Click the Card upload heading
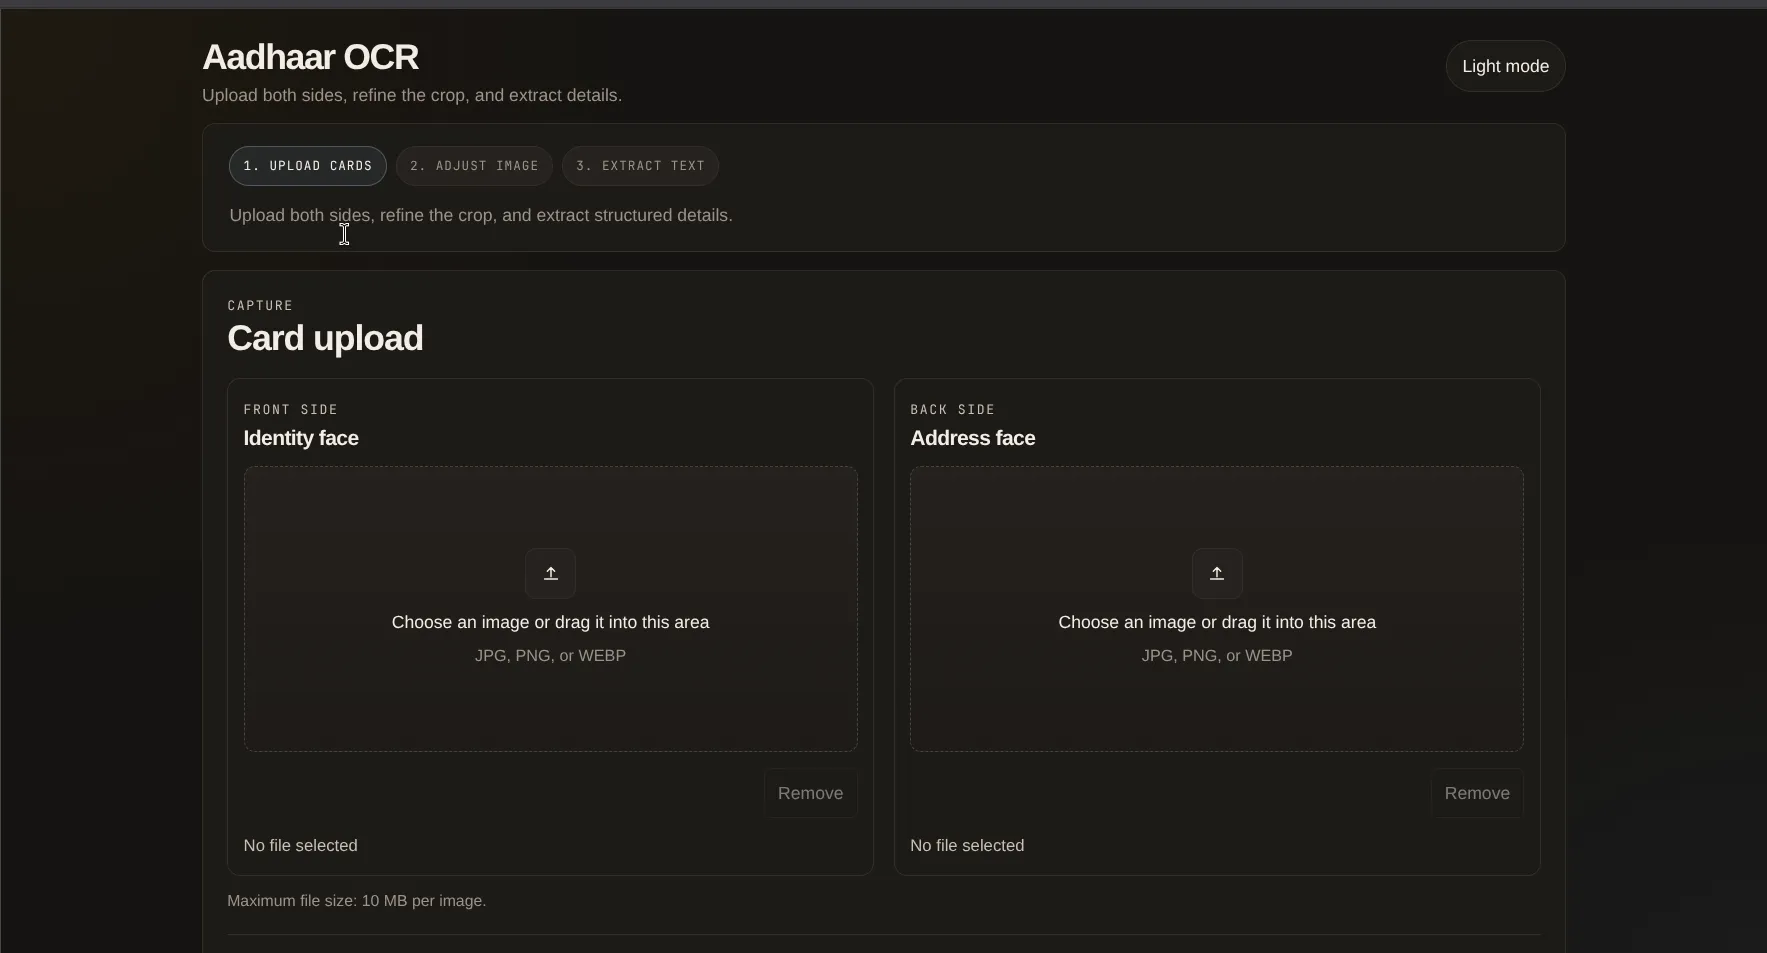This screenshot has height=953, width=1767. click(325, 338)
